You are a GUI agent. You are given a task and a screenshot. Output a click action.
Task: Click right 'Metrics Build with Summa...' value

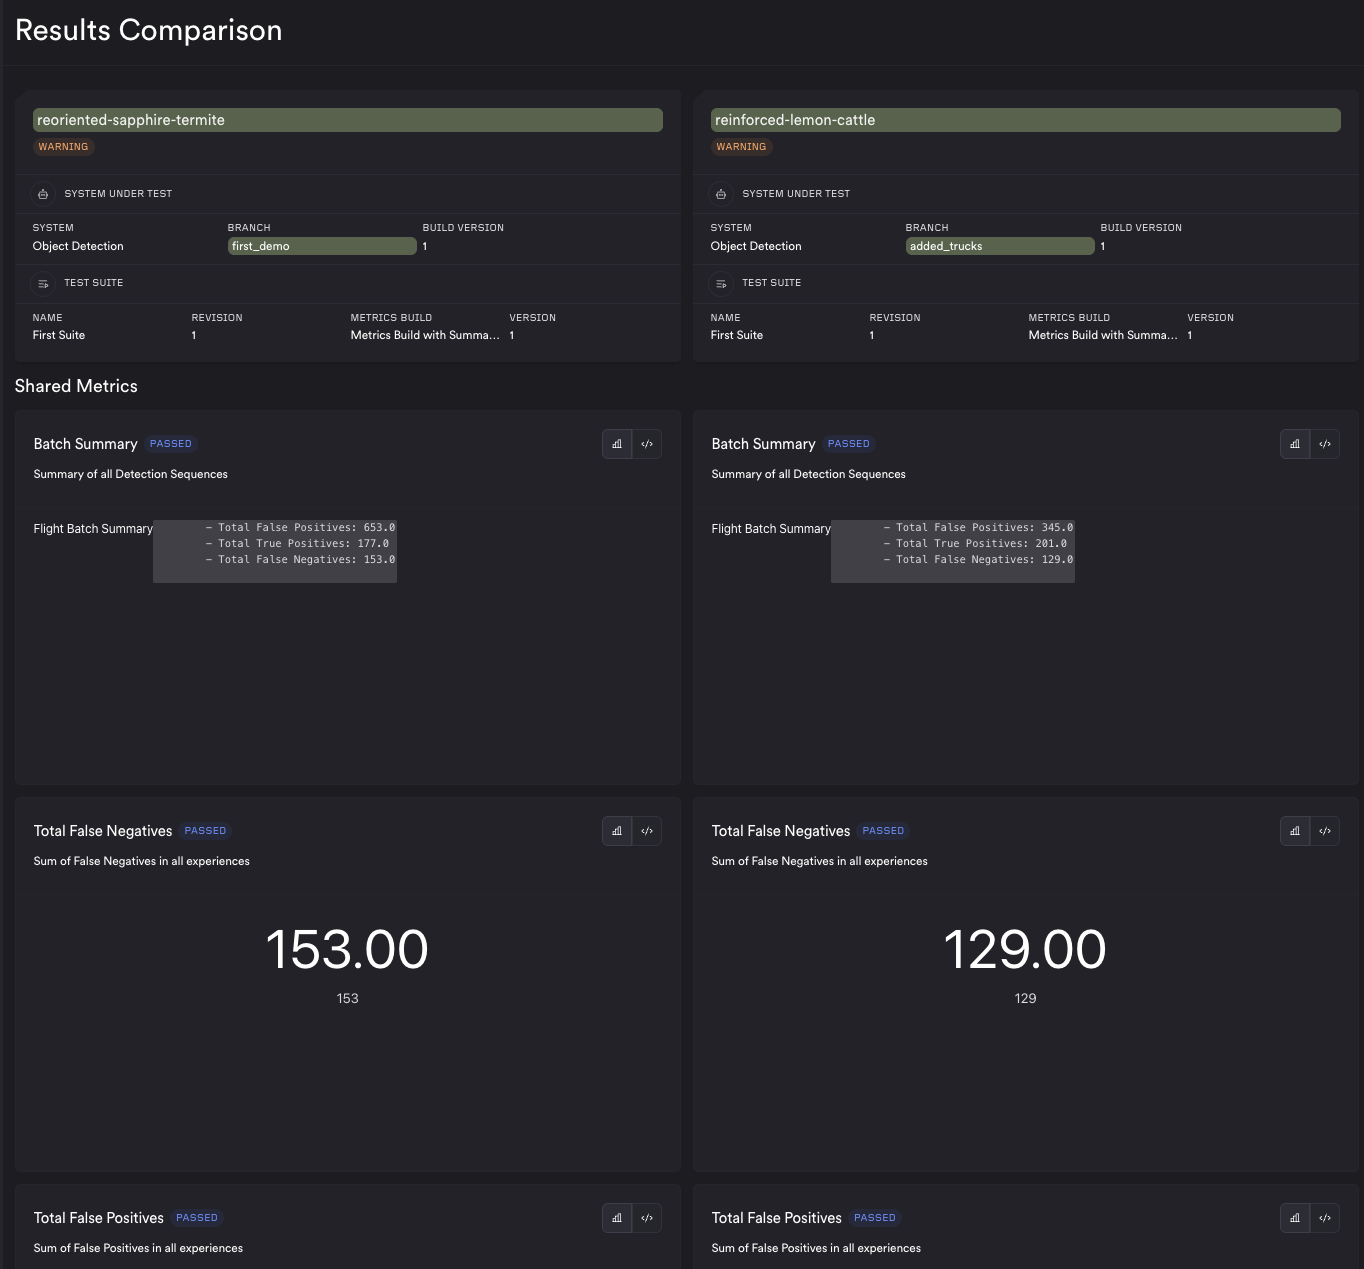coord(1103,335)
